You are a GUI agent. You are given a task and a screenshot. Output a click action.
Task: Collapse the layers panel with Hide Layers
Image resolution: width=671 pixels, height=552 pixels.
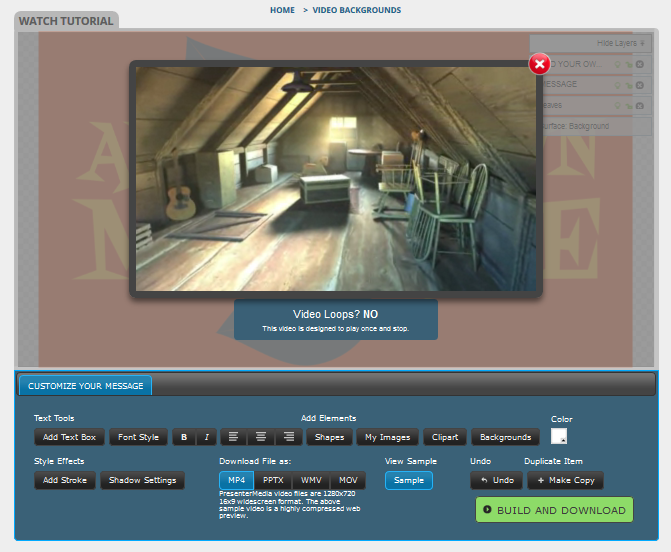[620, 44]
